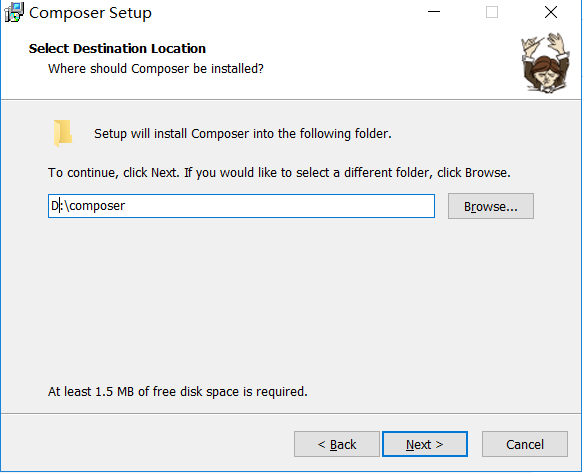Click the To continue, click Next instruction text
583x473 pixels.
click(x=279, y=173)
